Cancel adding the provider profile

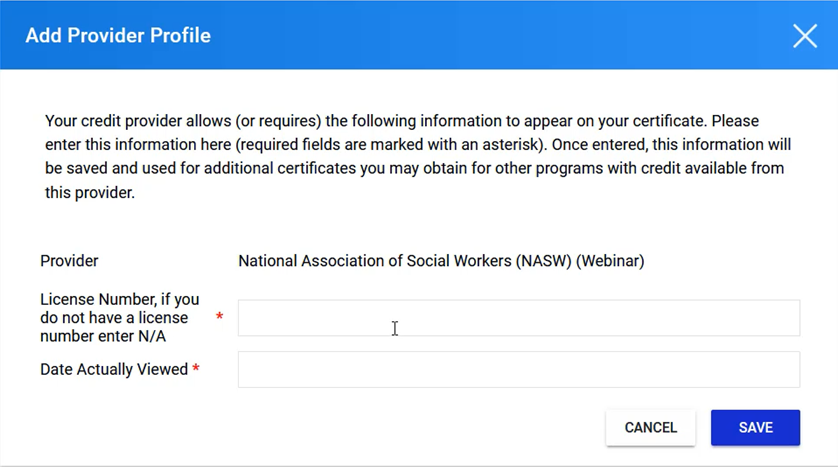[x=650, y=427]
